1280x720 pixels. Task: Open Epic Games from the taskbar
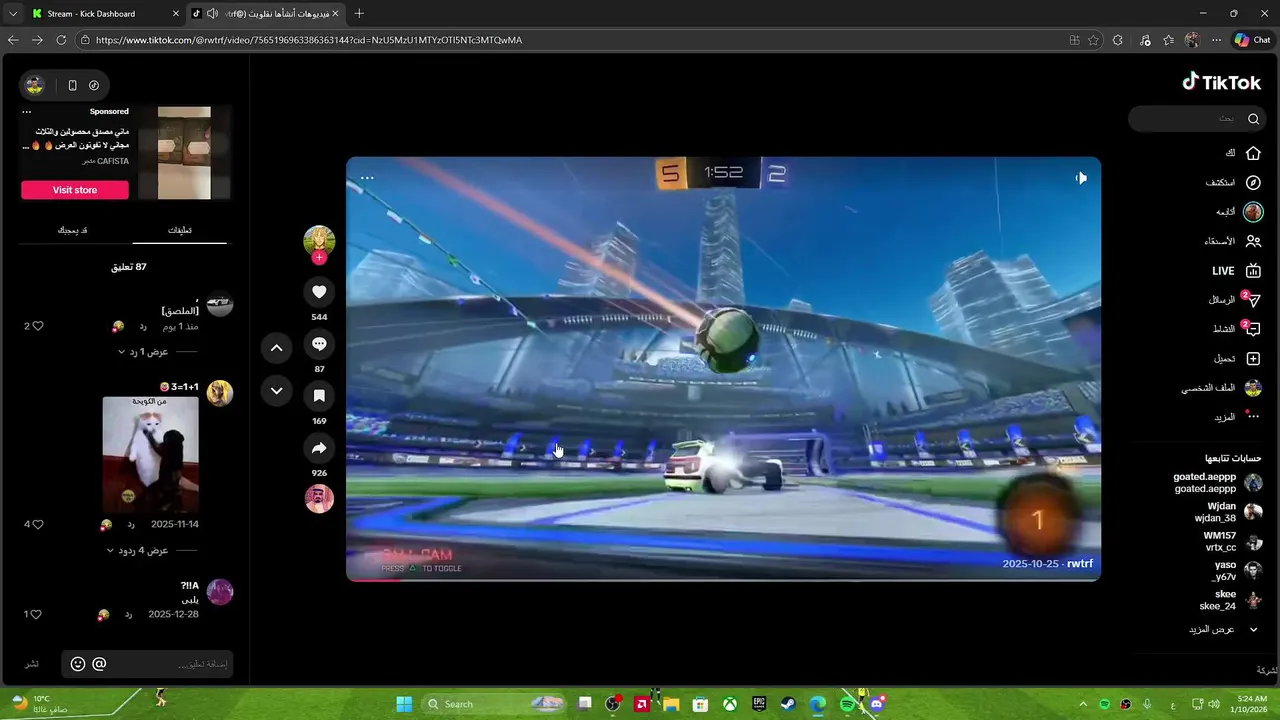759,704
